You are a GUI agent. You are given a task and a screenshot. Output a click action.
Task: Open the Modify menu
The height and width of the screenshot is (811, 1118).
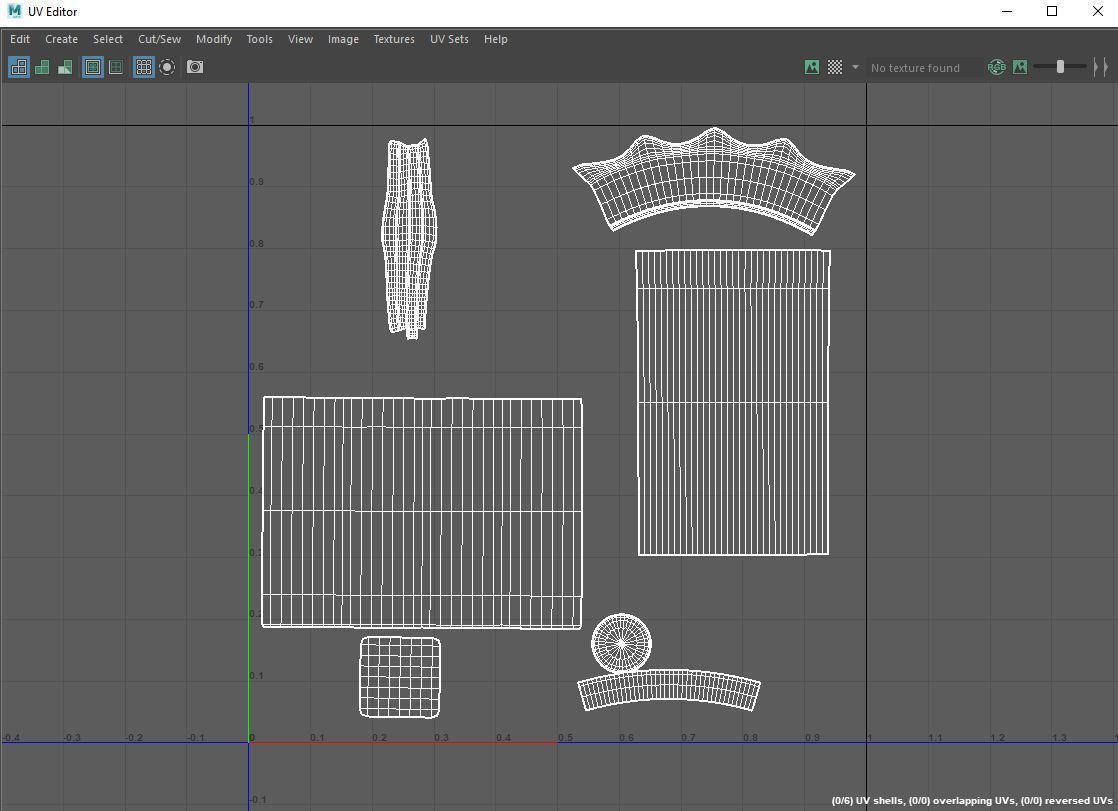[214, 39]
